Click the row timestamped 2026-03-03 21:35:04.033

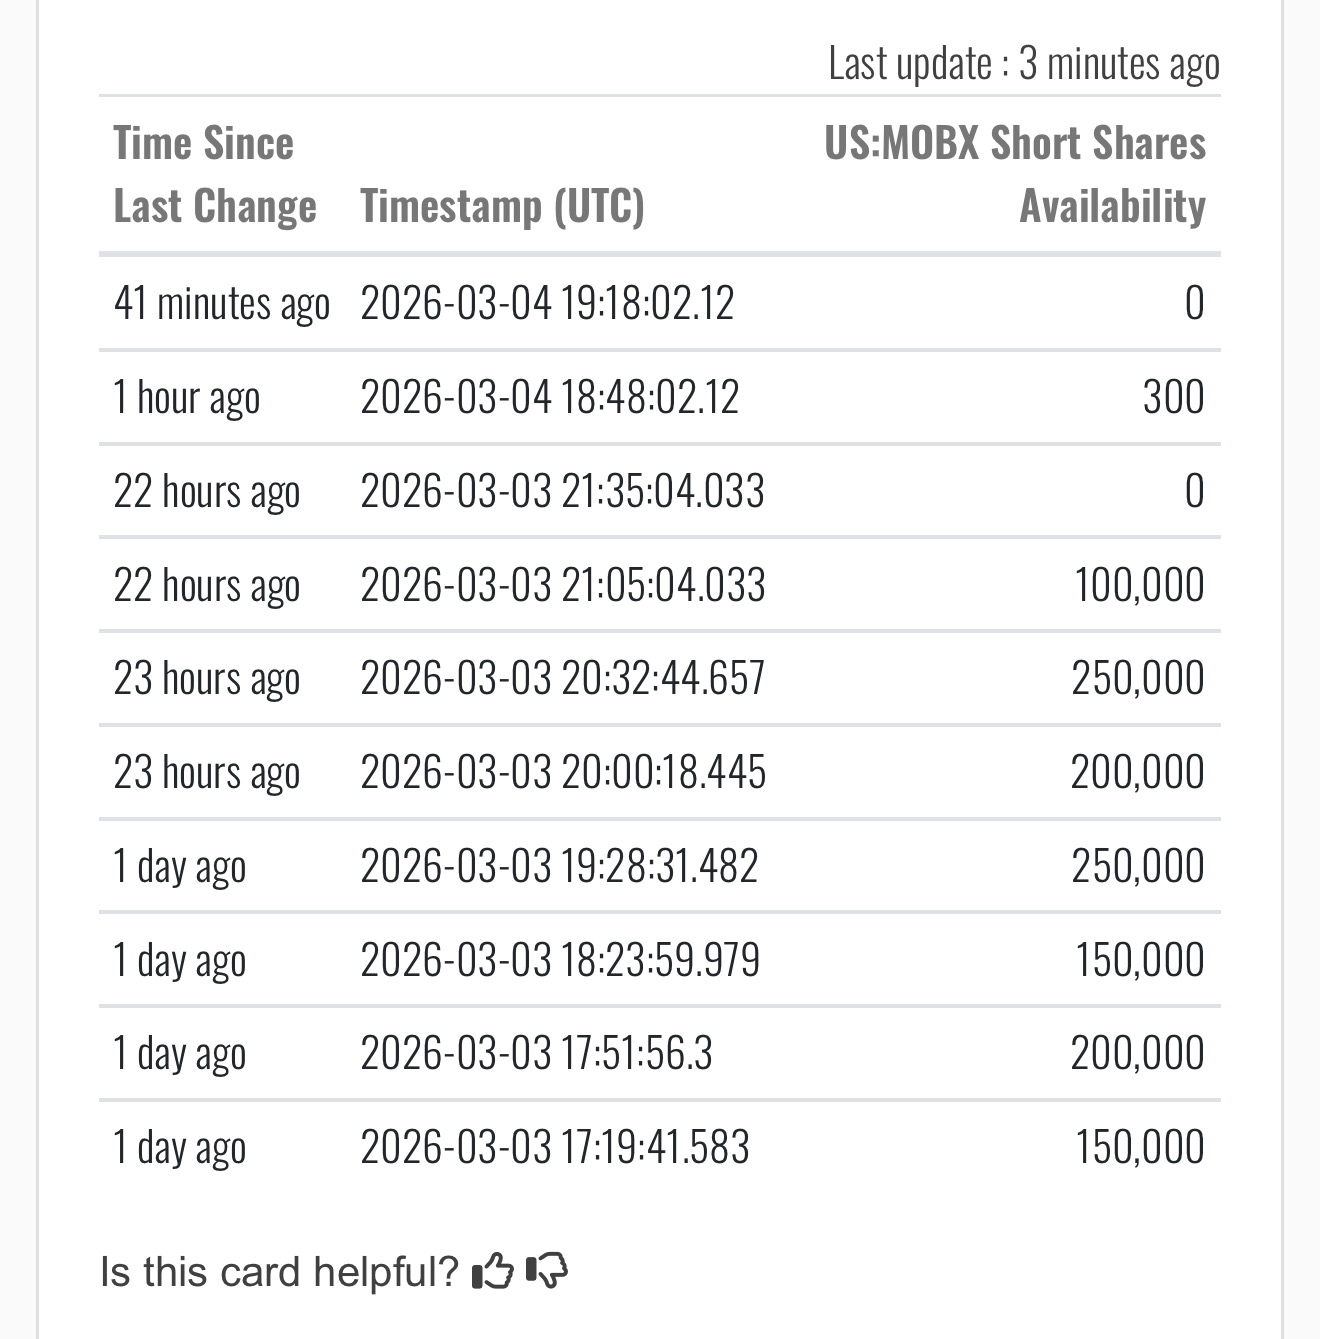pos(660,491)
